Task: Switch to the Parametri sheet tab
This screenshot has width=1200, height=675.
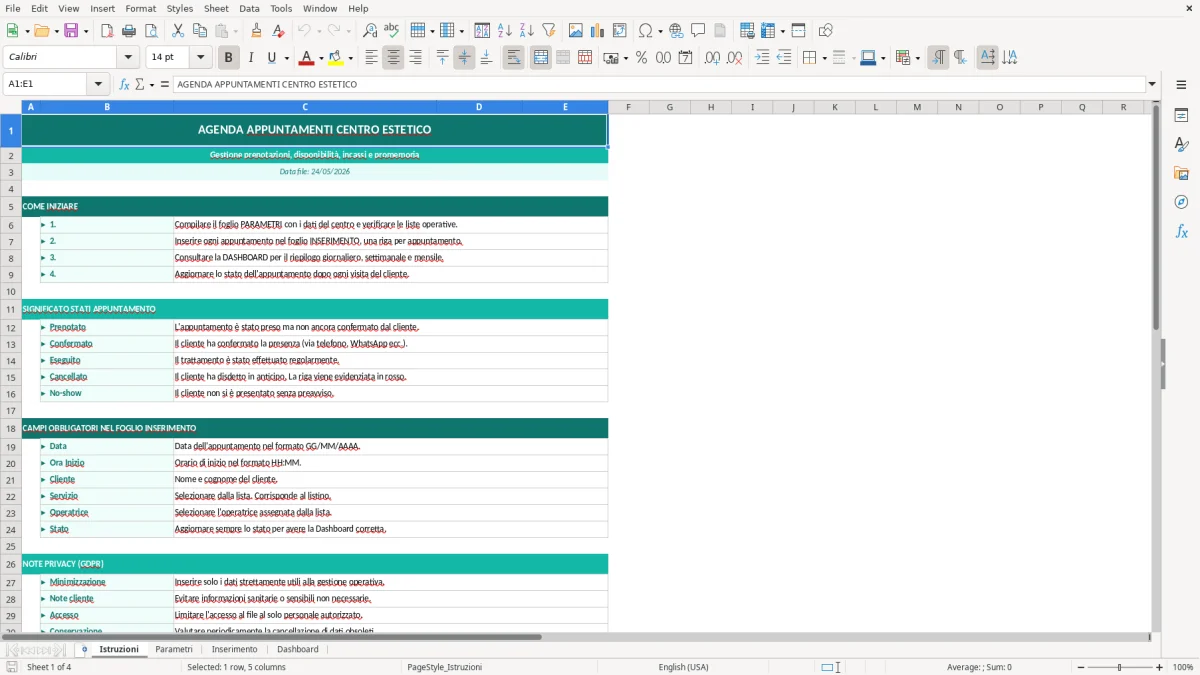Action: point(174,649)
